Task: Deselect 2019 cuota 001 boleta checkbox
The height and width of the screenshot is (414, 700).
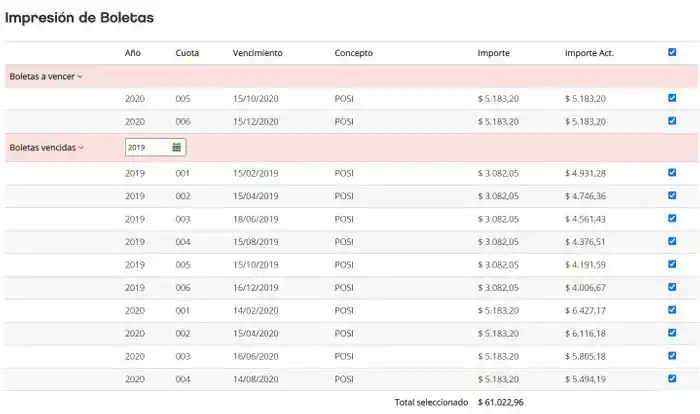Action: pos(672,172)
